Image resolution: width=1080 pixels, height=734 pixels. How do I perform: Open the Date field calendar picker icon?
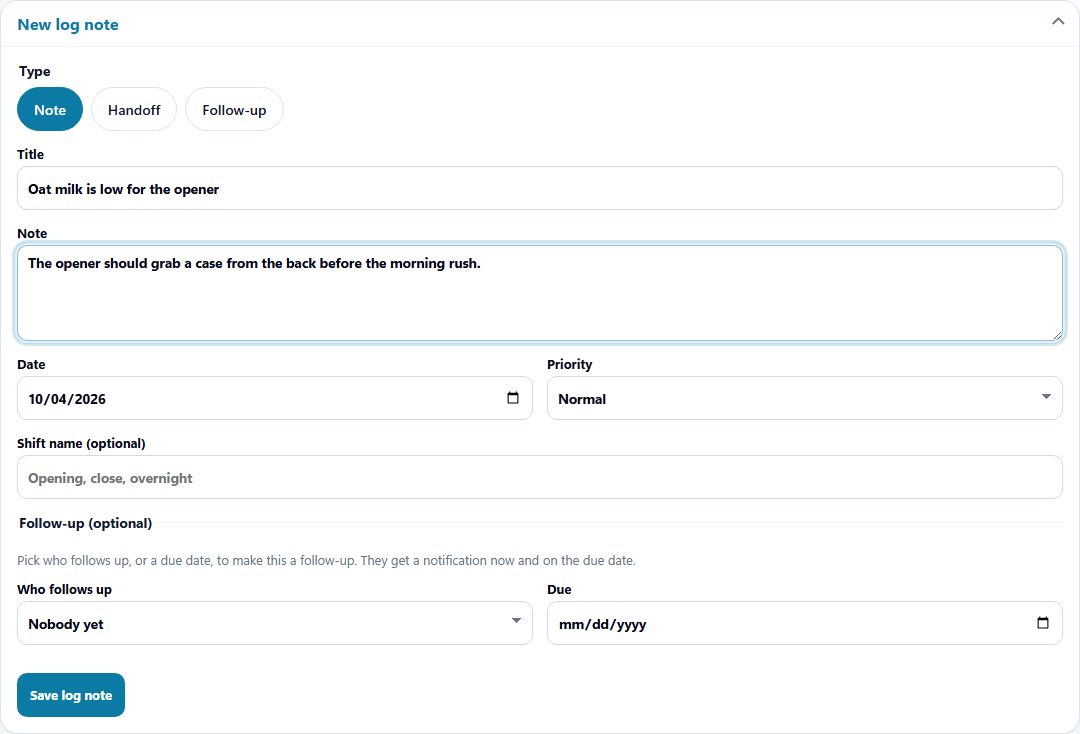point(512,398)
